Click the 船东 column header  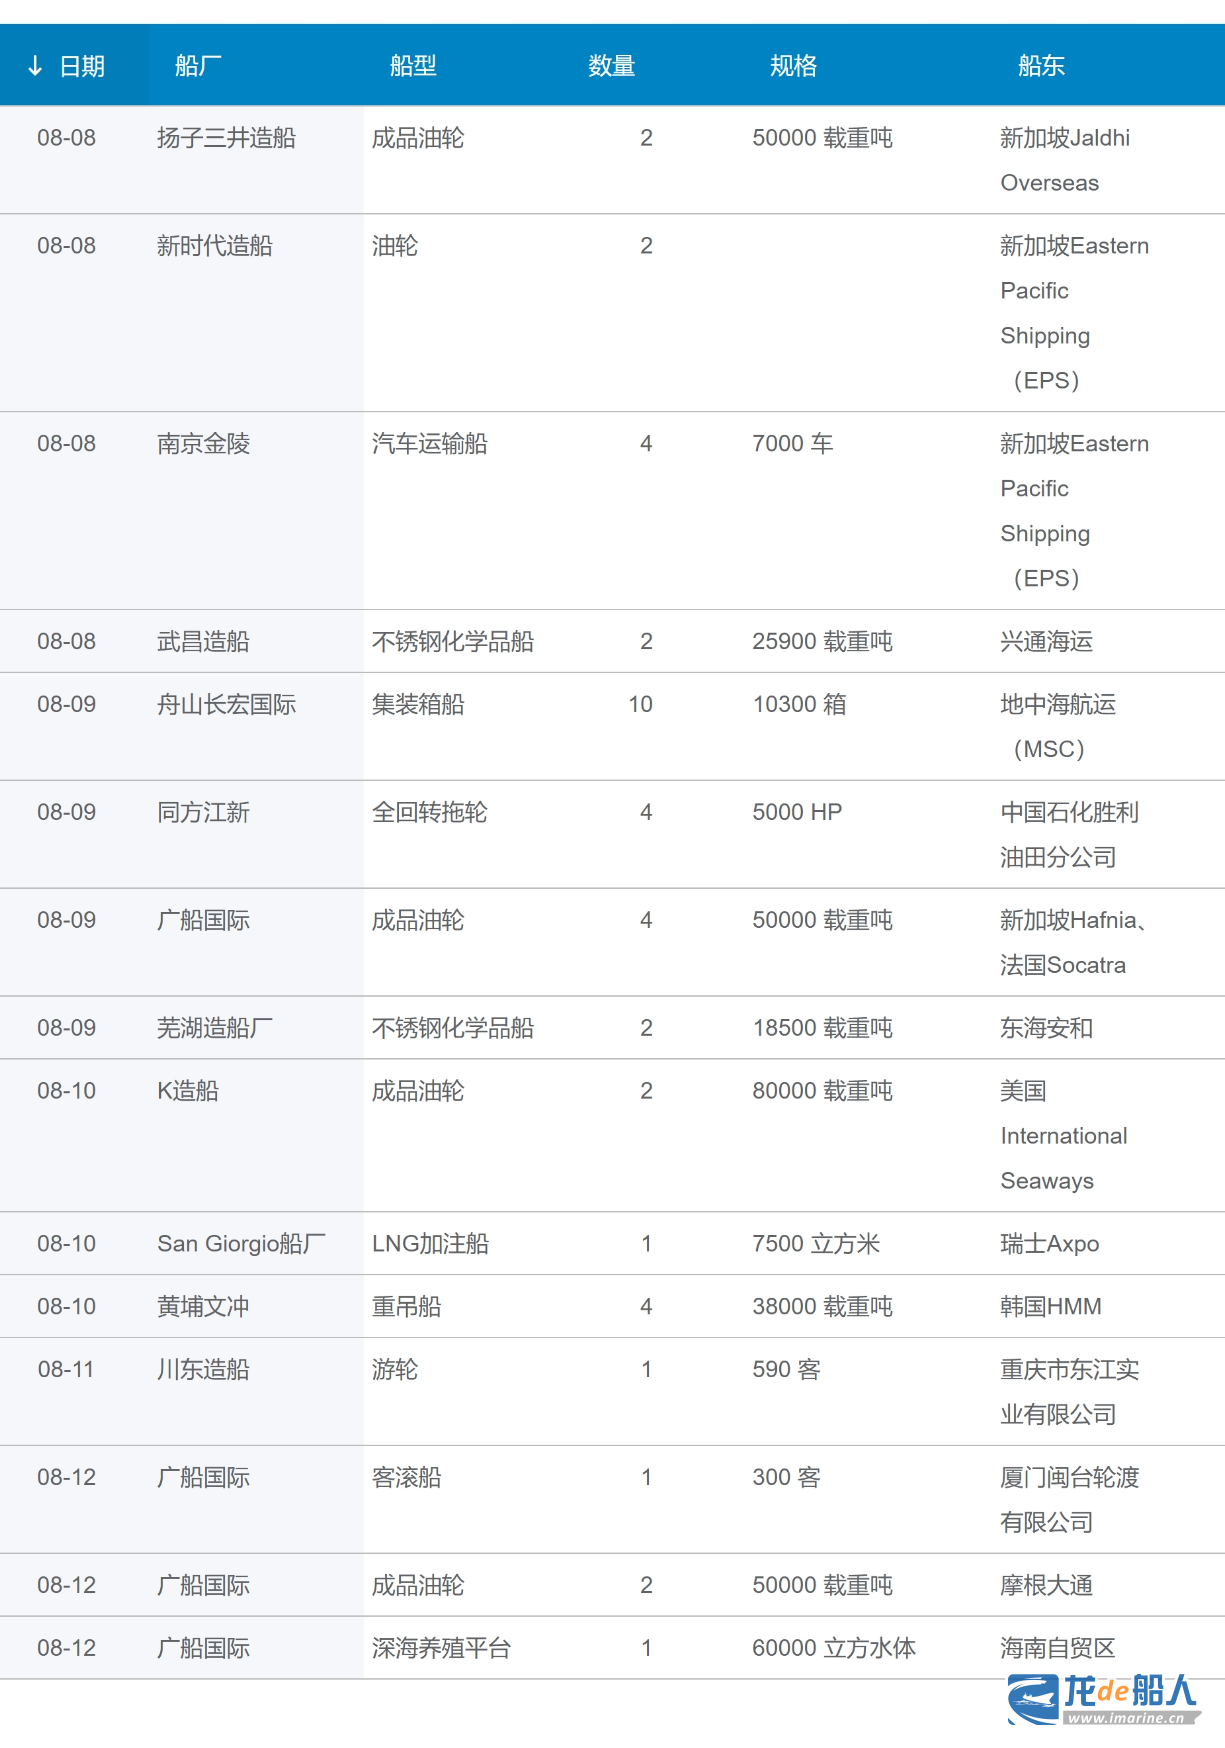(1041, 66)
